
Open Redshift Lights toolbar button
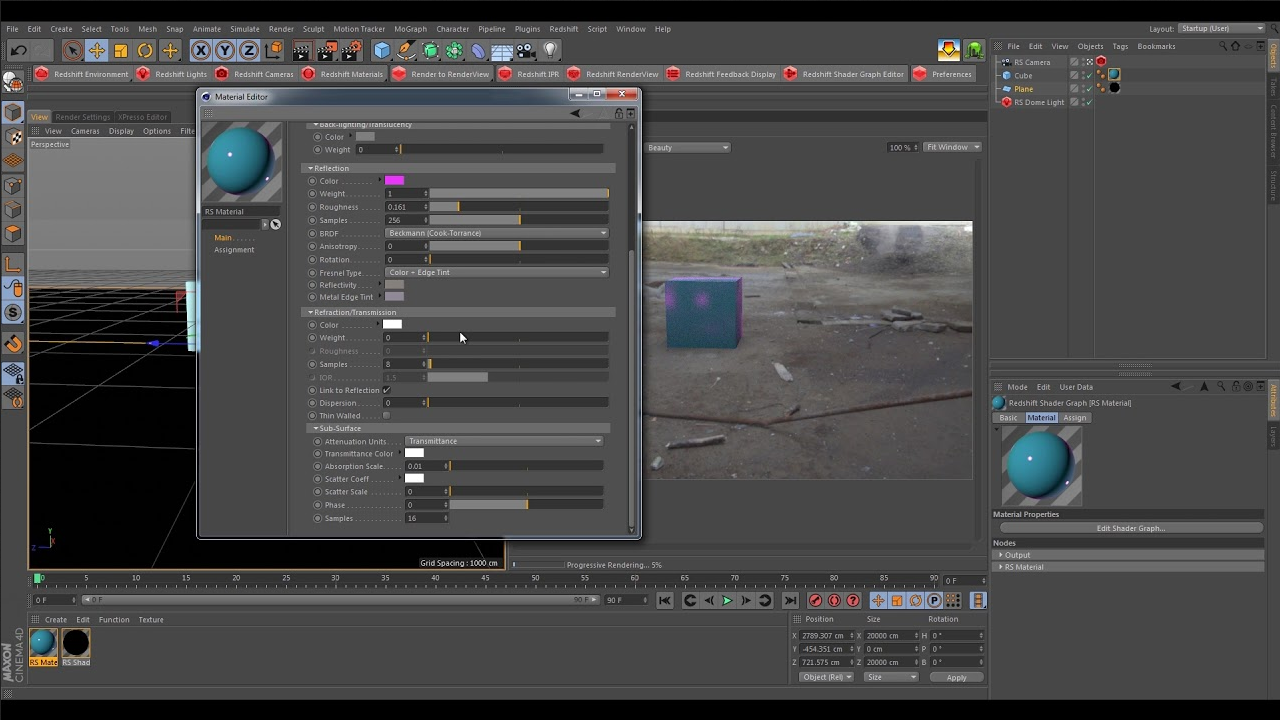[172, 74]
